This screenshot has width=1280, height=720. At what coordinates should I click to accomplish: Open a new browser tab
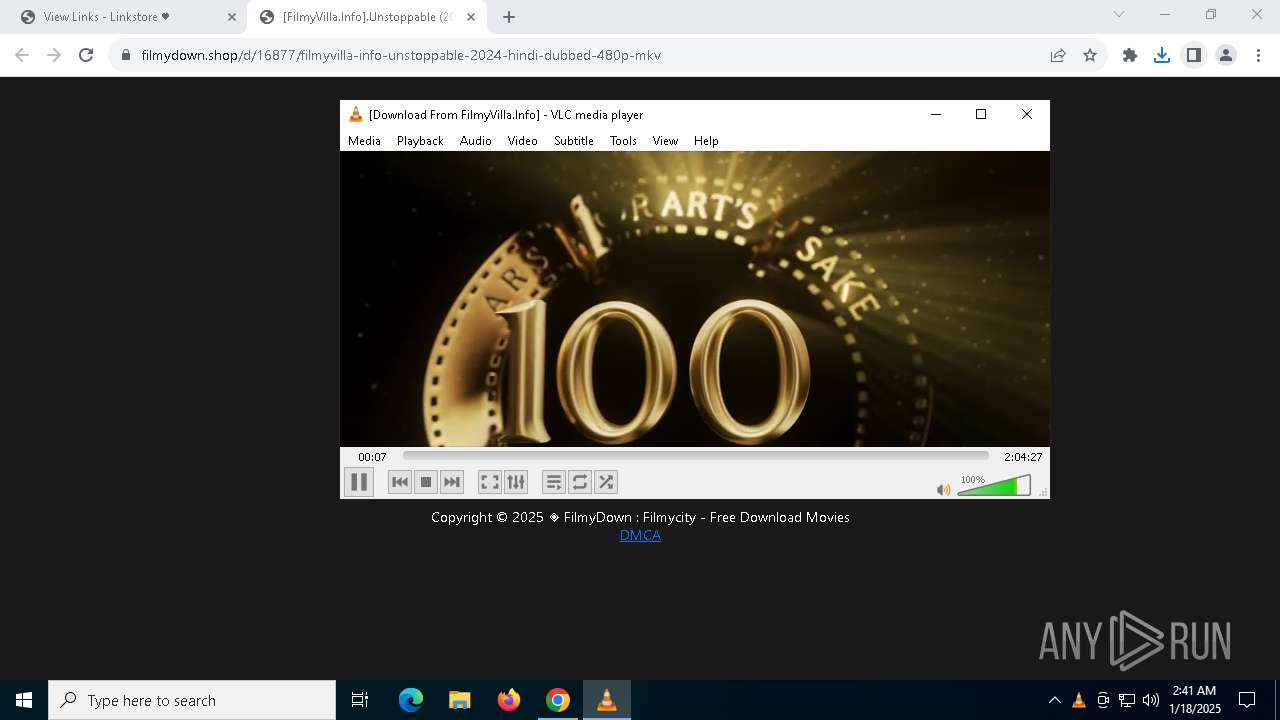pyautogui.click(x=509, y=17)
